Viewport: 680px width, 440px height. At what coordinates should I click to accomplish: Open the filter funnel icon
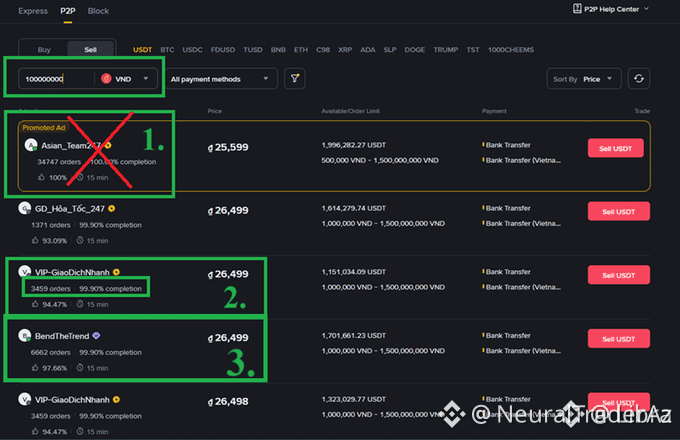tap(294, 78)
